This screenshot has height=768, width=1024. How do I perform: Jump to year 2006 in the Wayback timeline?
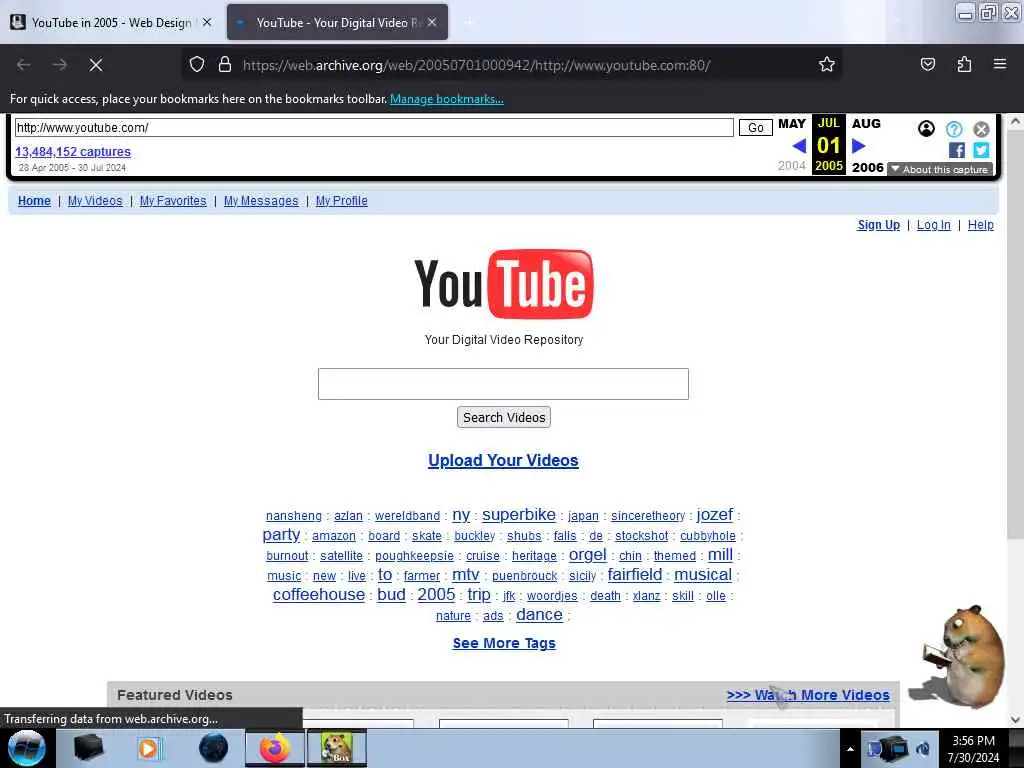(x=867, y=167)
